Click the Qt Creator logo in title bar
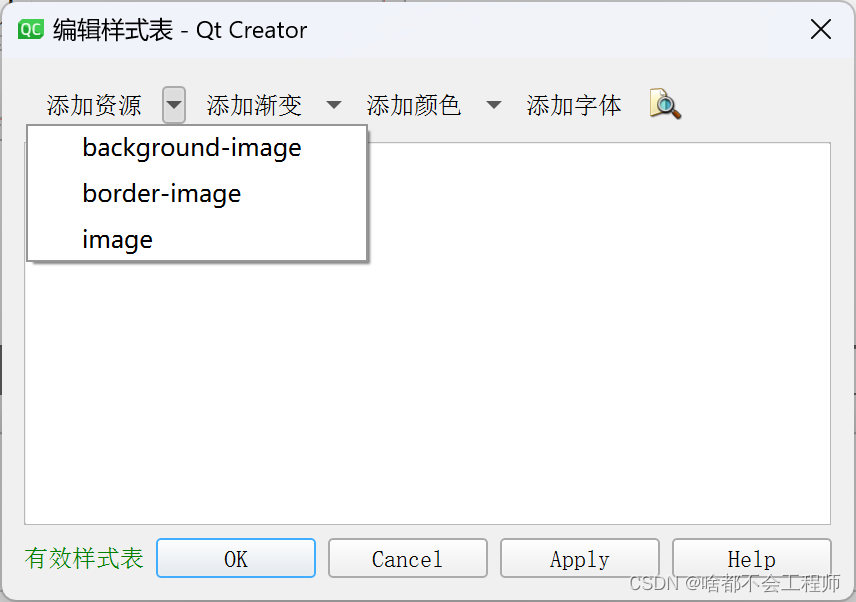856x602 pixels. tap(31, 29)
